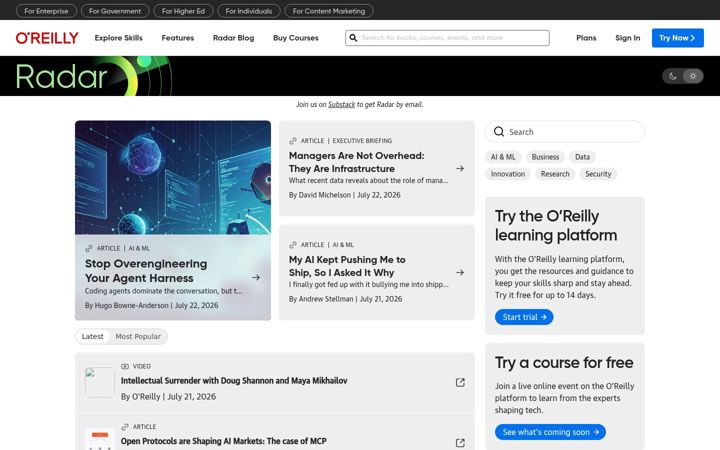This screenshot has height=450, width=720.
Task: Click Try a course for free heading
Action: [x=564, y=363]
